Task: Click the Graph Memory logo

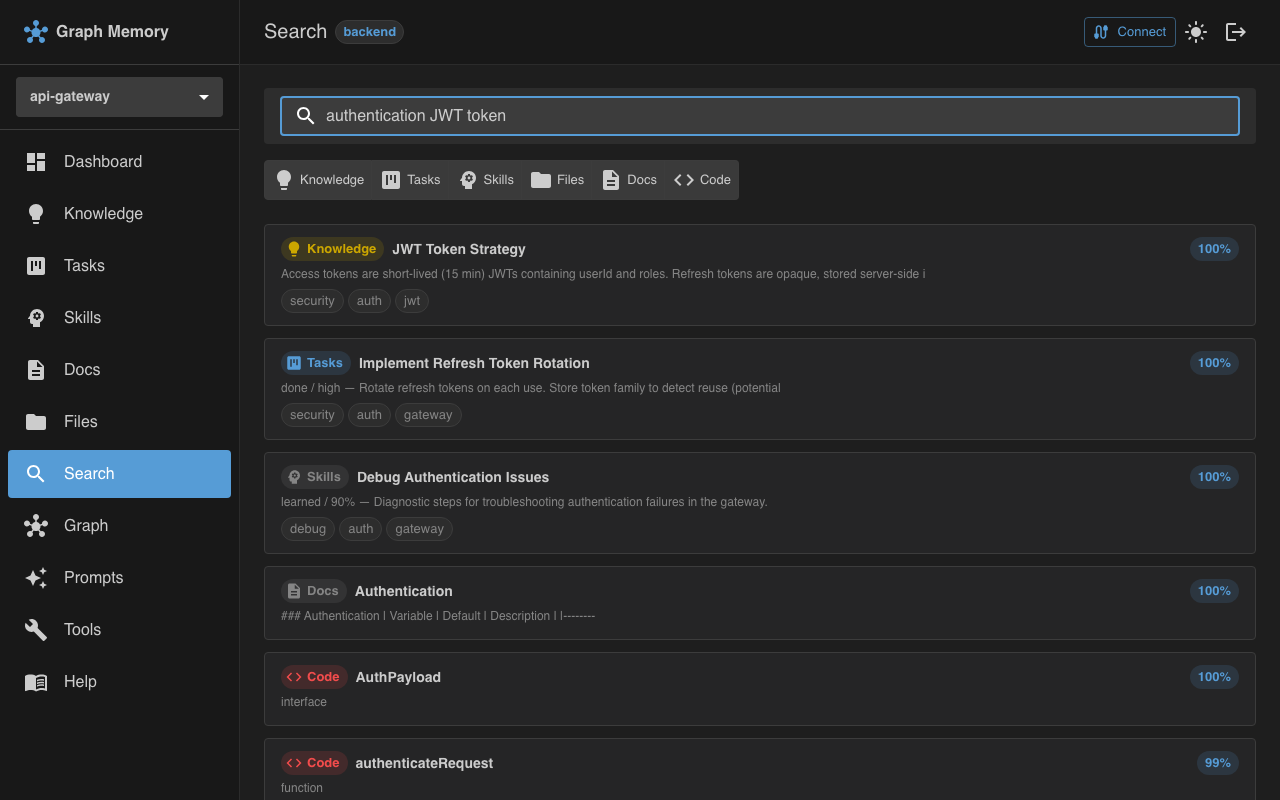Action: [x=96, y=31]
